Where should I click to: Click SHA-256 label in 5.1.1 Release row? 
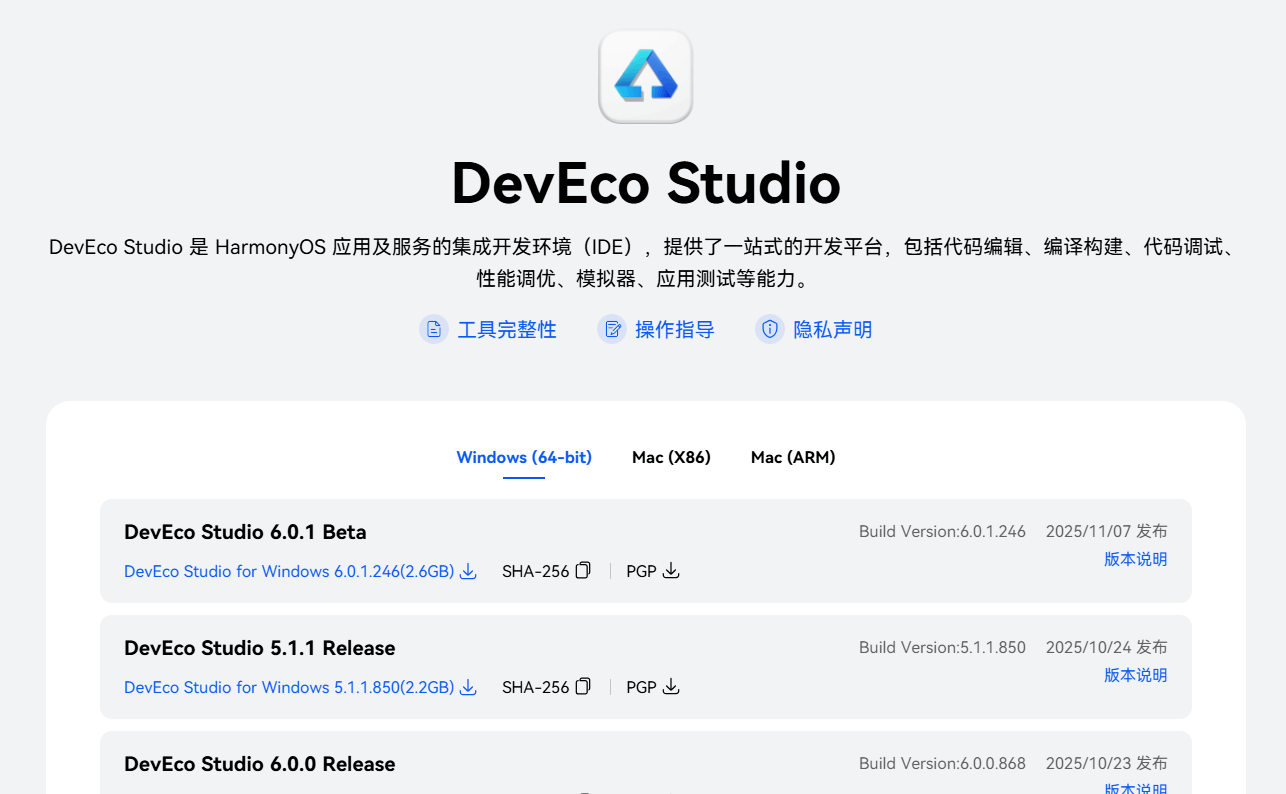click(x=535, y=687)
